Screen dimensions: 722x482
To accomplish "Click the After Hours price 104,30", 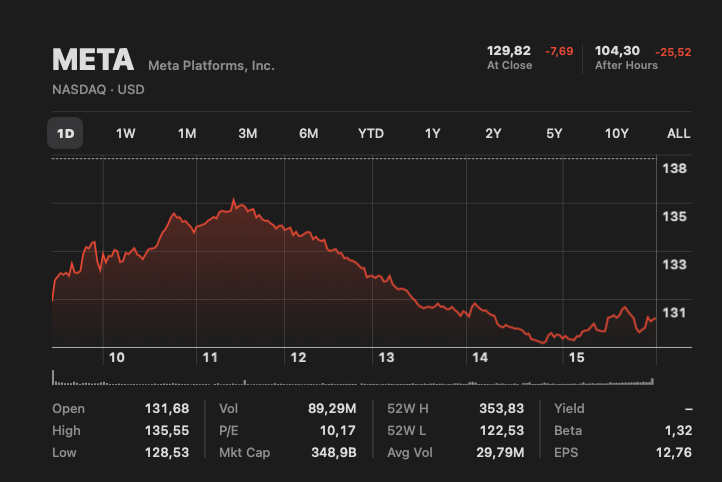I will pos(617,50).
